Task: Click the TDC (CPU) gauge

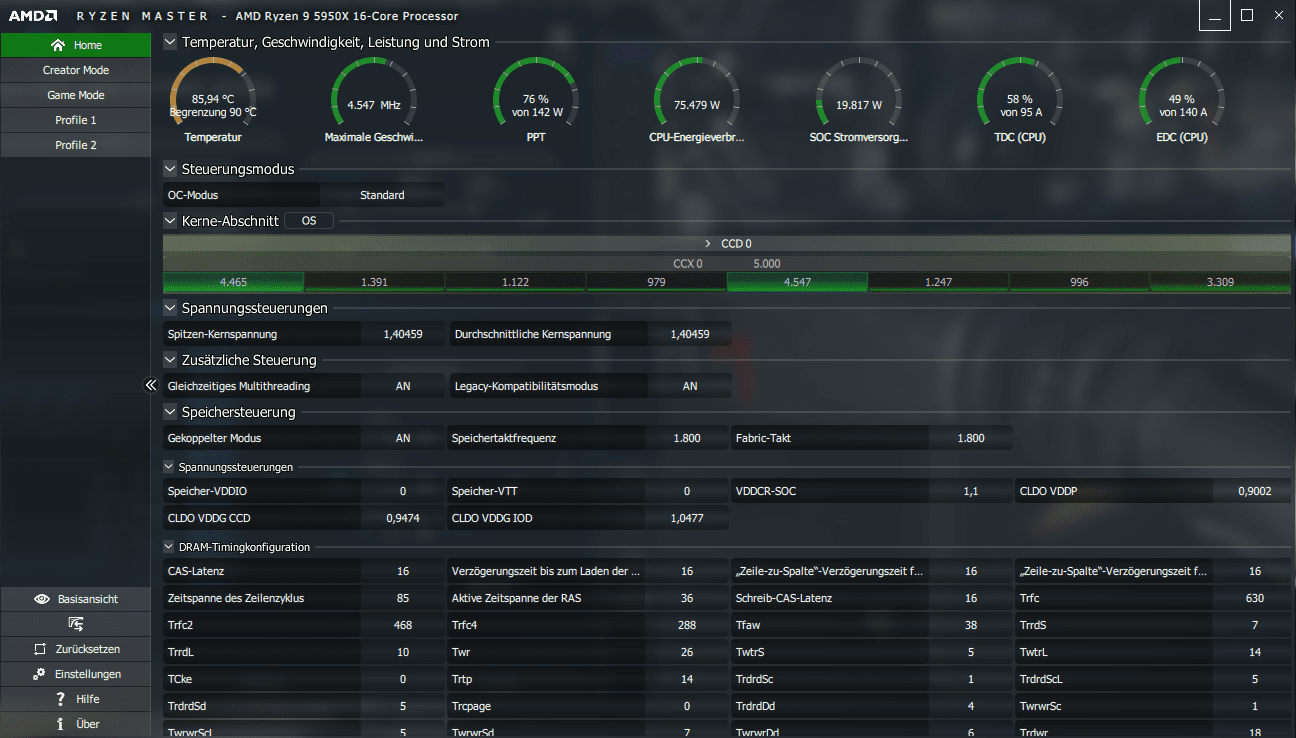Action: pyautogui.click(x=1020, y=100)
